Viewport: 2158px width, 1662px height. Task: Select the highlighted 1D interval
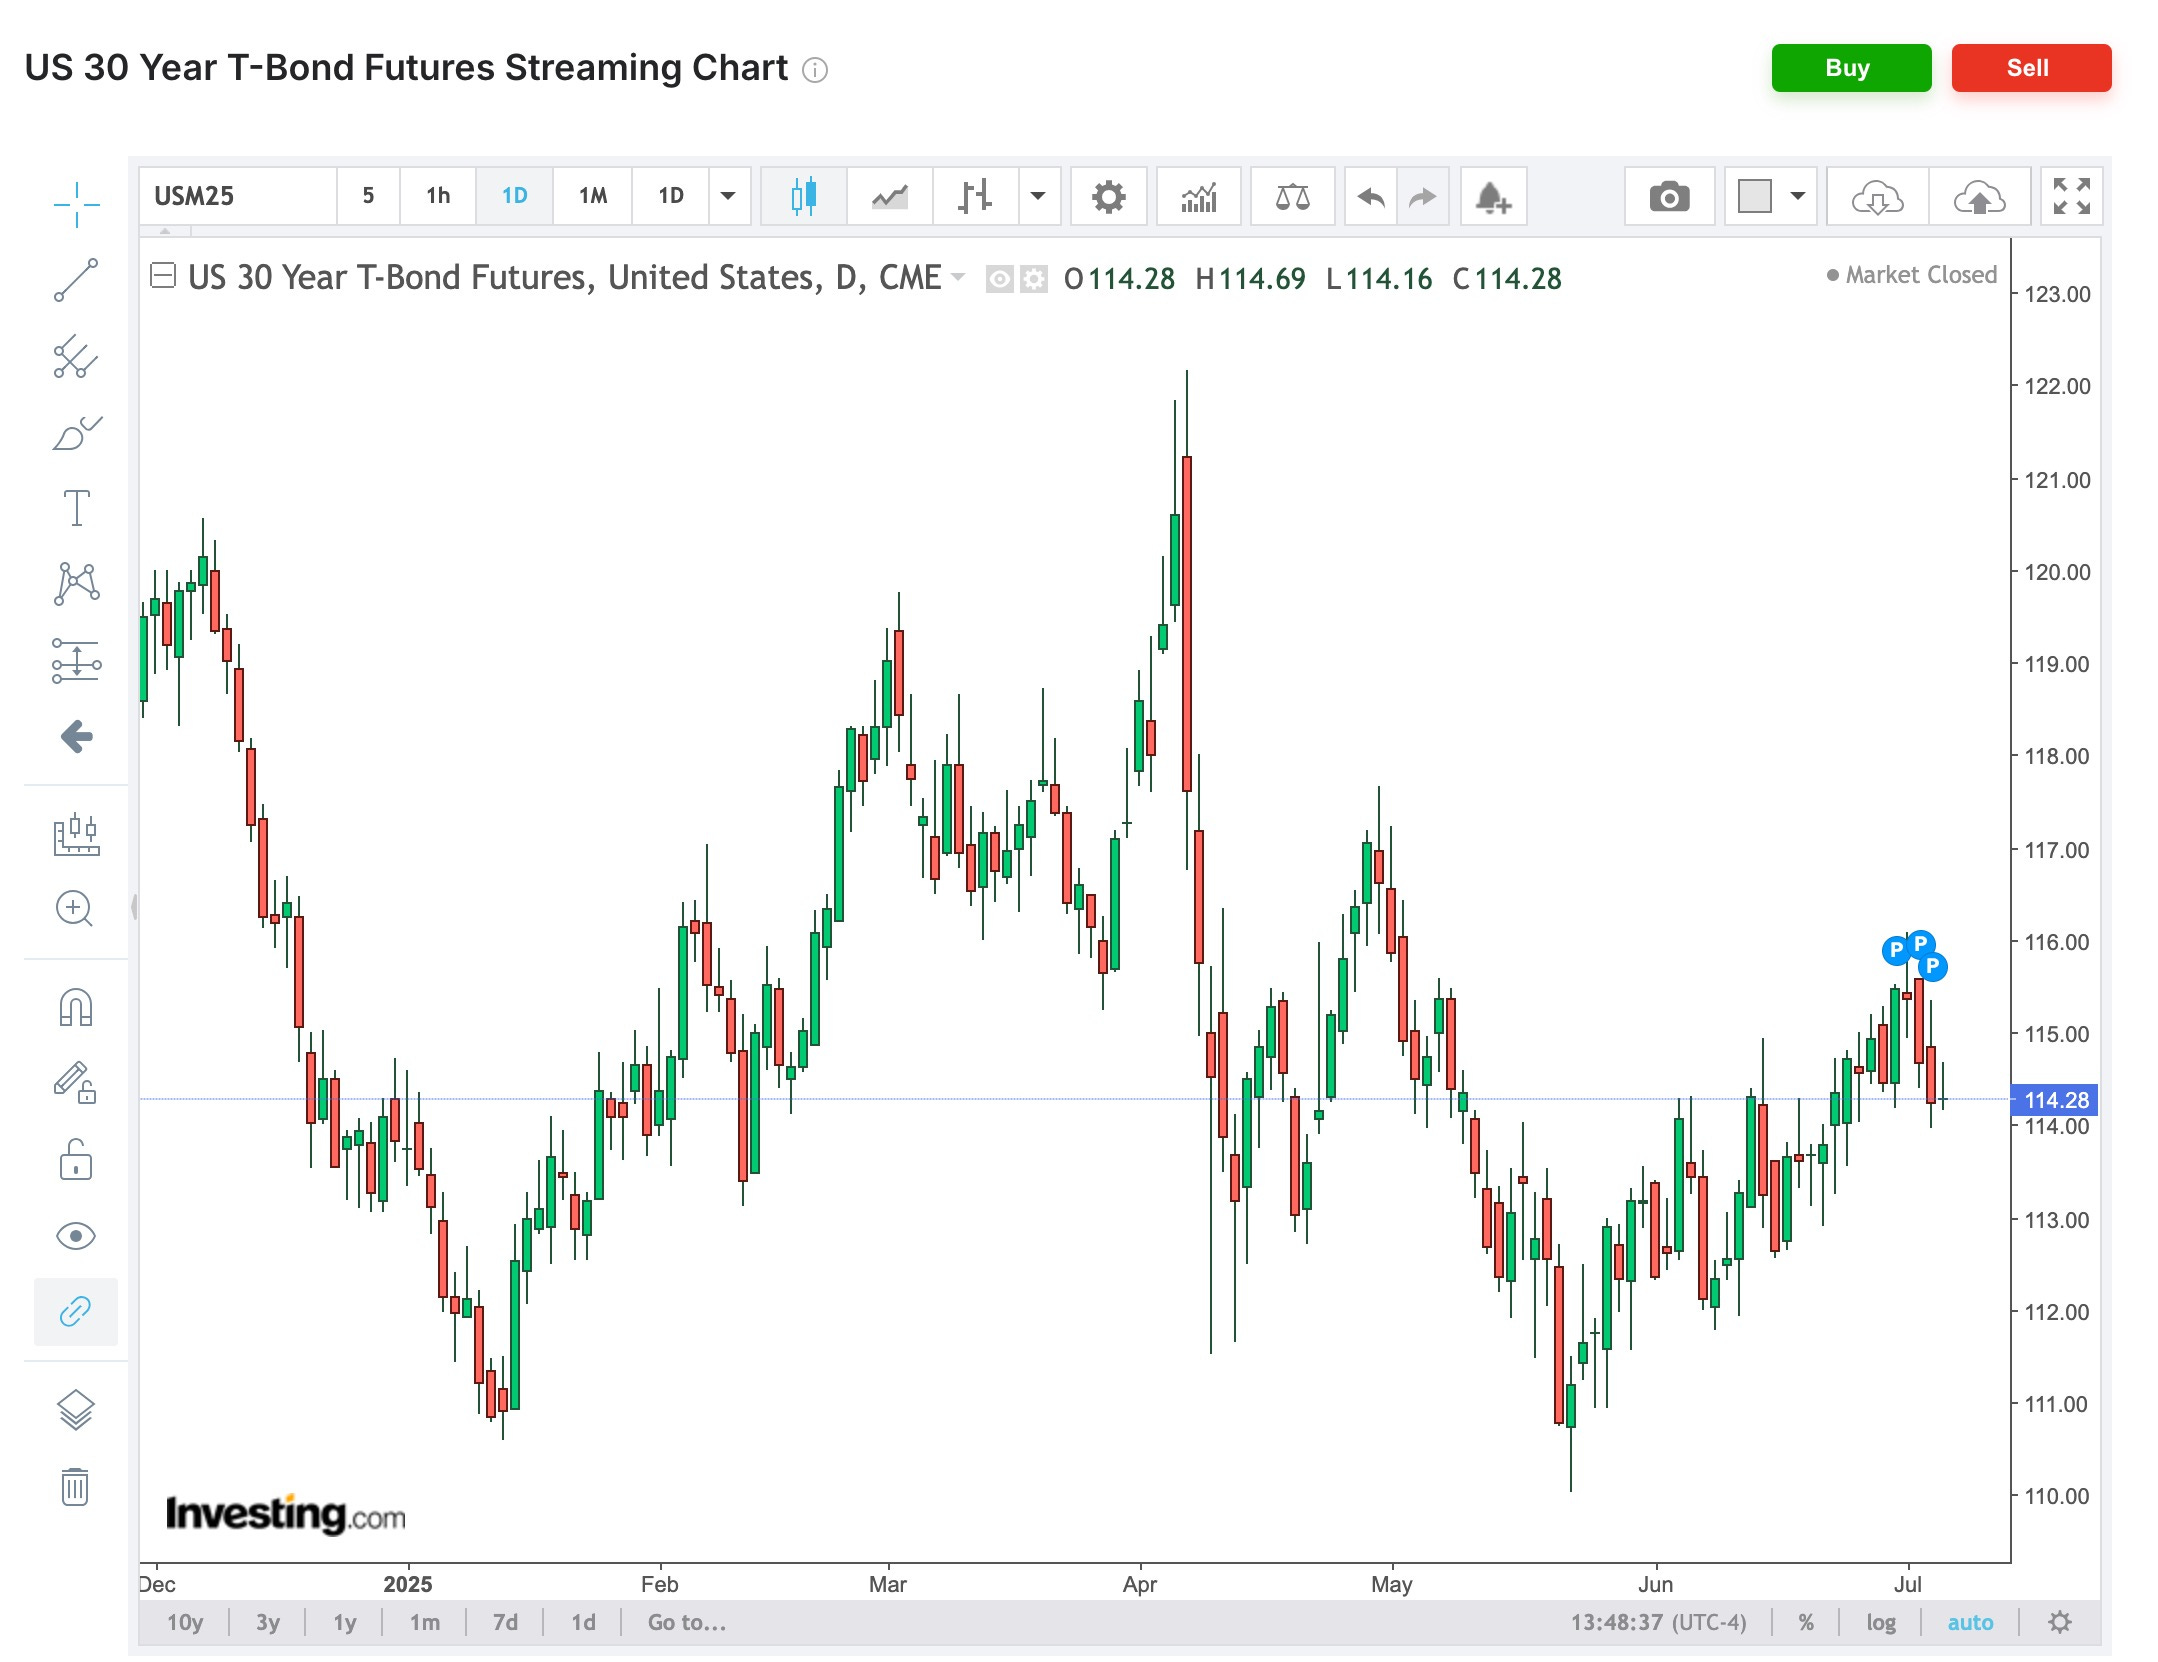(514, 196)
